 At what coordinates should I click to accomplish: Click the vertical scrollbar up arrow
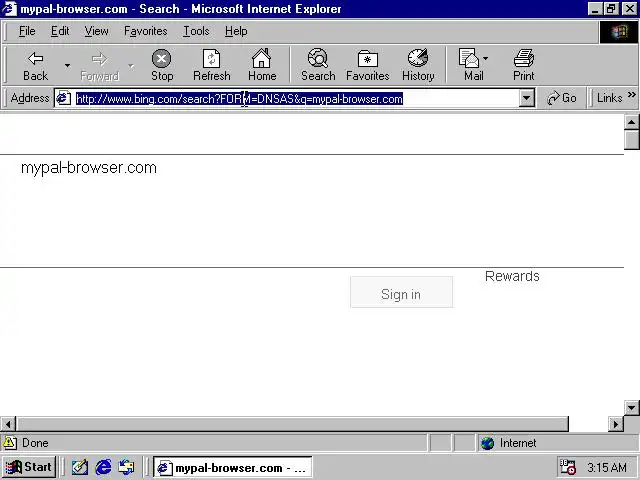coord(631,122)
